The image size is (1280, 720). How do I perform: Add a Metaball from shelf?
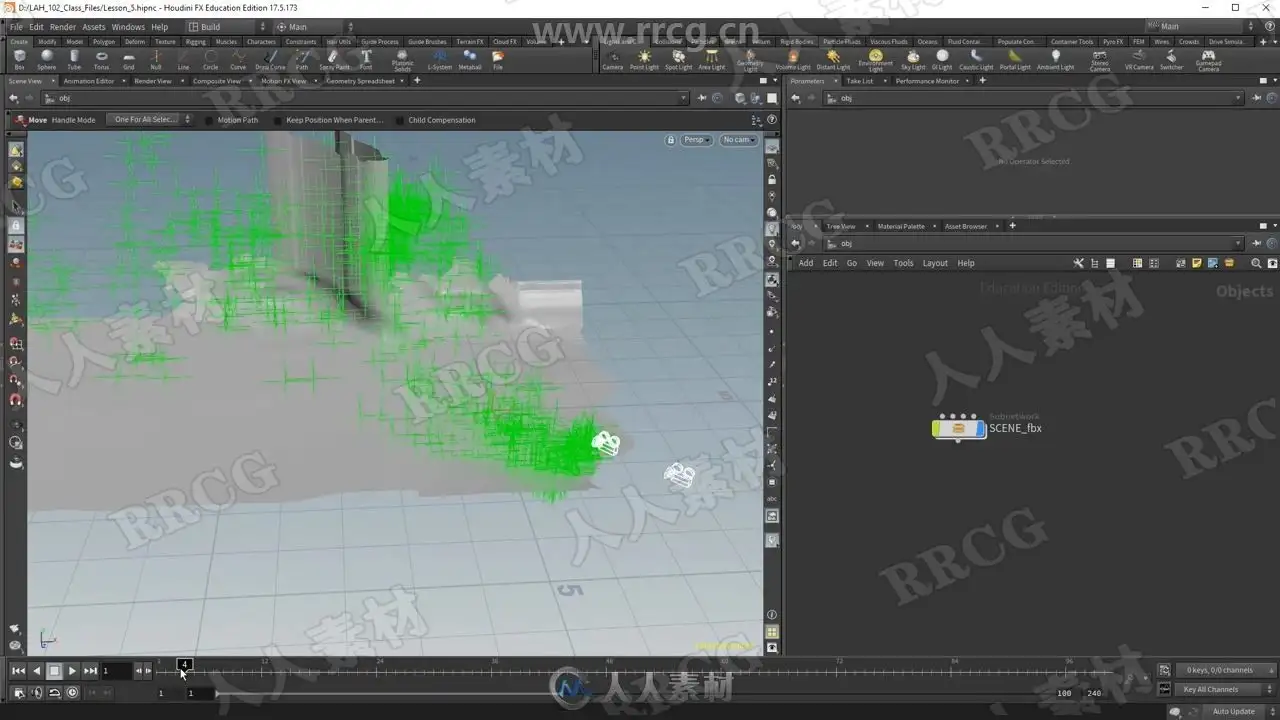tap(469, 60)
